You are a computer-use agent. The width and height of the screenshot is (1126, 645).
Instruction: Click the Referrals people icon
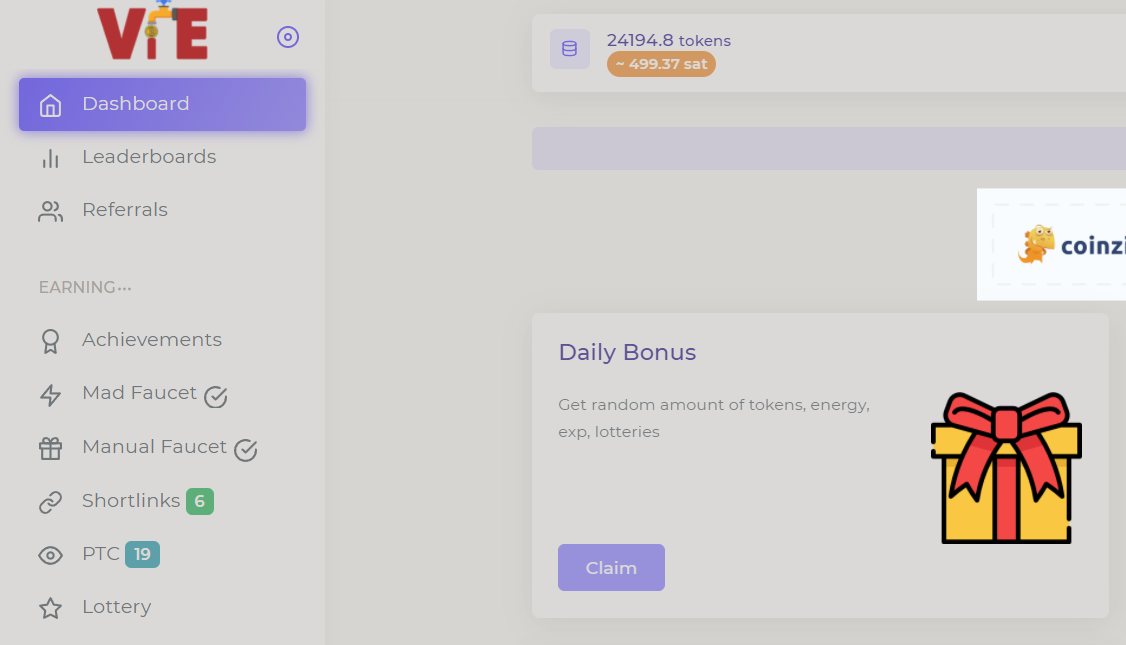(x=50, y=211)
